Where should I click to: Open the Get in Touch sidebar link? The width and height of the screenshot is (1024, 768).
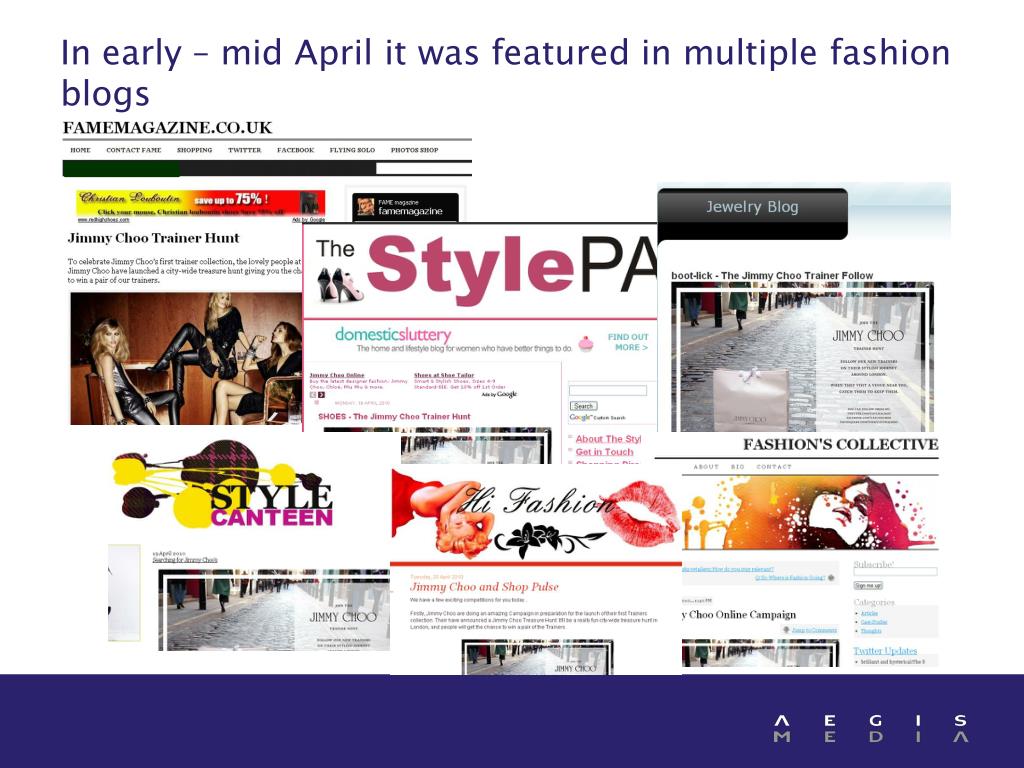tap(604, 452)
